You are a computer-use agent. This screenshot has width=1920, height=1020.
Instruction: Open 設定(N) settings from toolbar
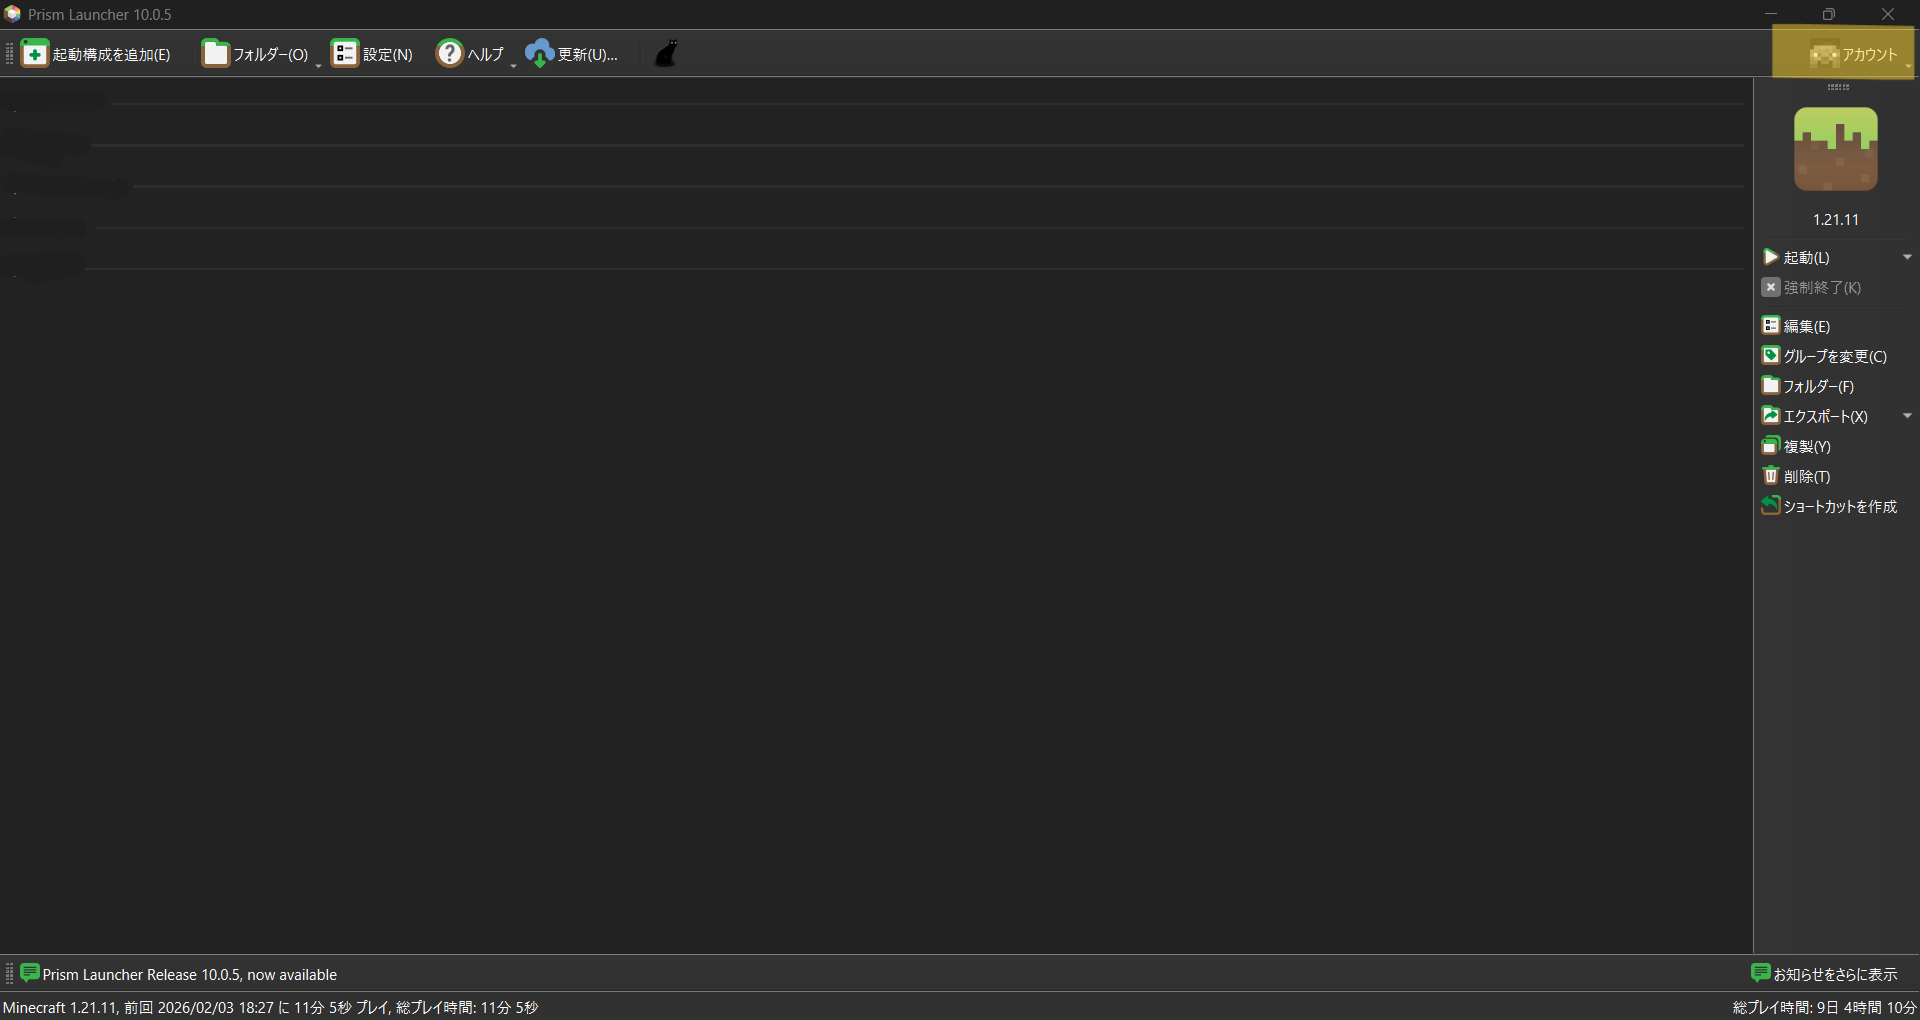pos(372,54)
